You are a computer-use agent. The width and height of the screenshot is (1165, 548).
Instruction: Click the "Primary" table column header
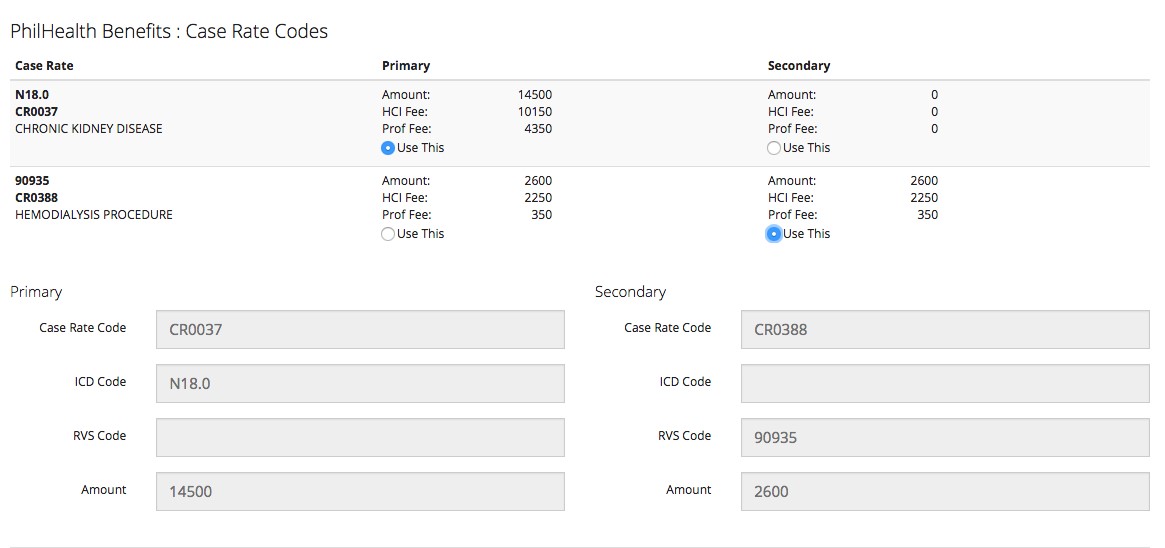[406, 66]
